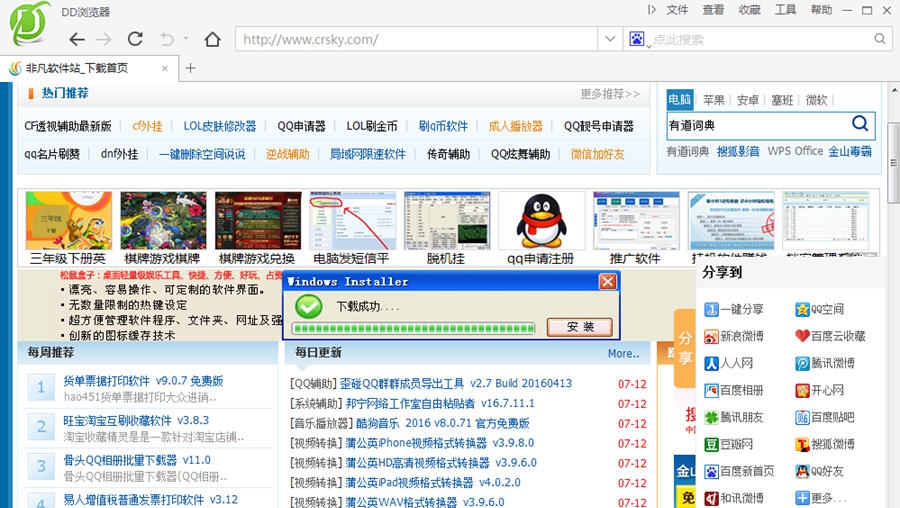Share to 腾讯微博 icon
This screenshot has width=900, height=508.
[x=802, y=363]
